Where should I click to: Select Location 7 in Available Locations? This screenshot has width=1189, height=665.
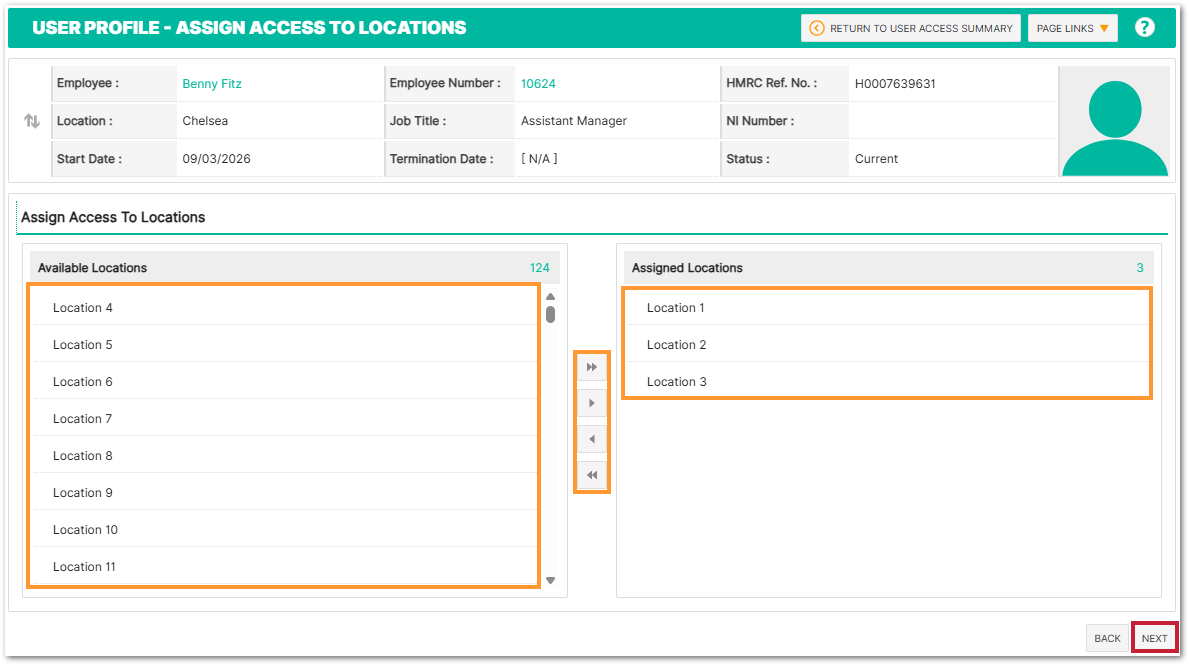coord(83,419)
